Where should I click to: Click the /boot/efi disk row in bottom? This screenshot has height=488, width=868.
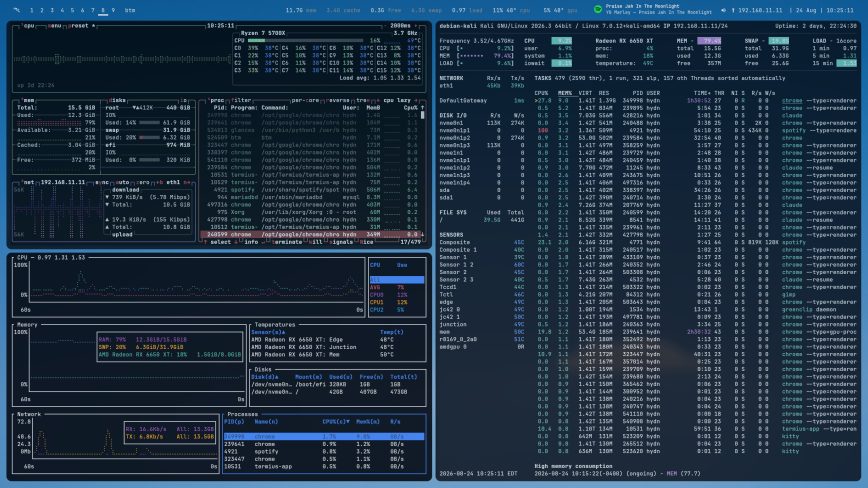337,384
